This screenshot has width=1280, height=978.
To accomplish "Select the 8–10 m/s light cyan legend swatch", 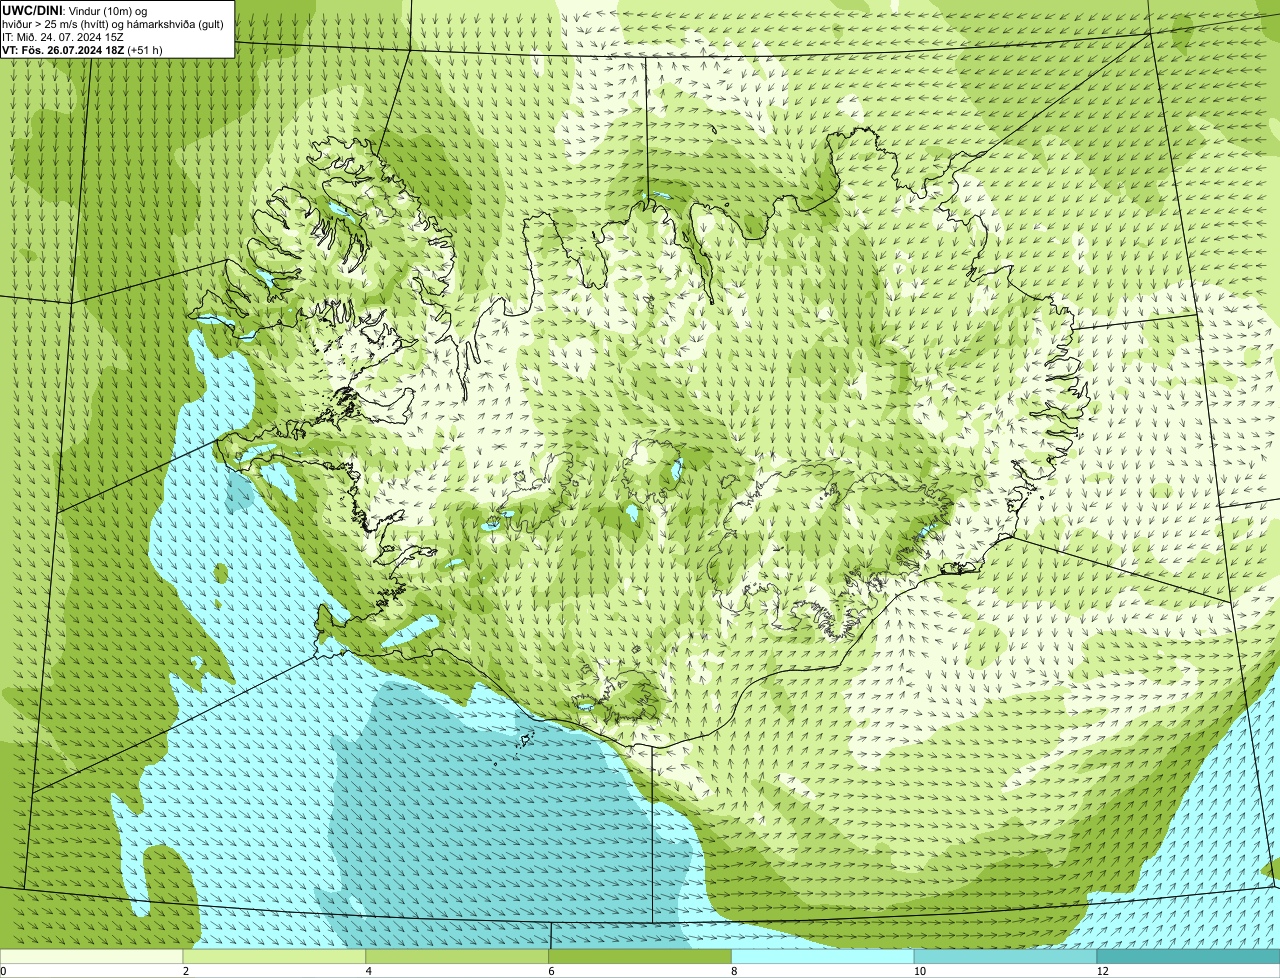I will pyautogui.click(x=824, y=956).
